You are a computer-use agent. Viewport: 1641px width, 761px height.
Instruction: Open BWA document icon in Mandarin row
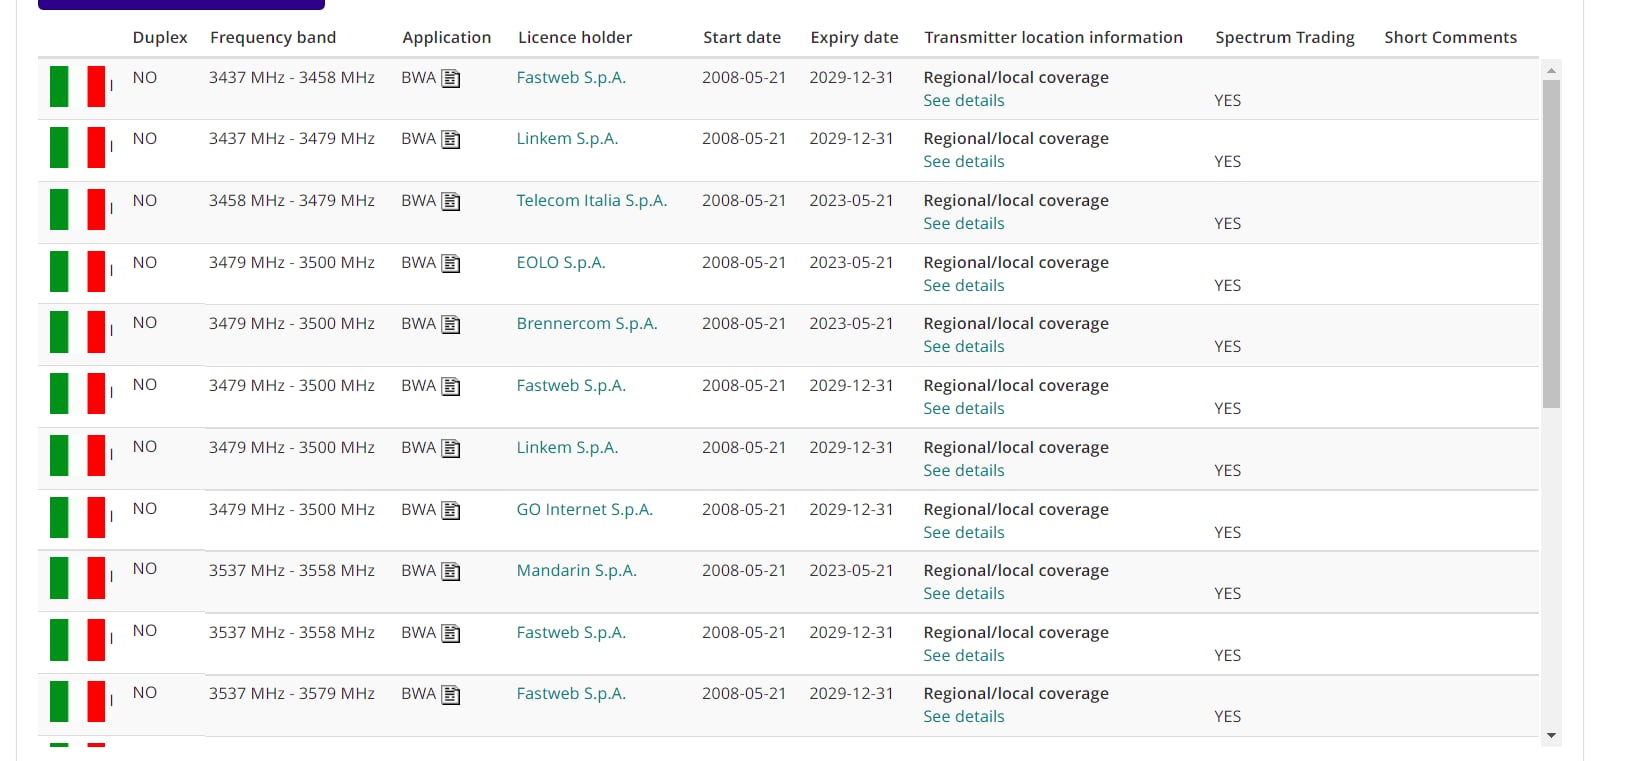(x=451, y=572)
